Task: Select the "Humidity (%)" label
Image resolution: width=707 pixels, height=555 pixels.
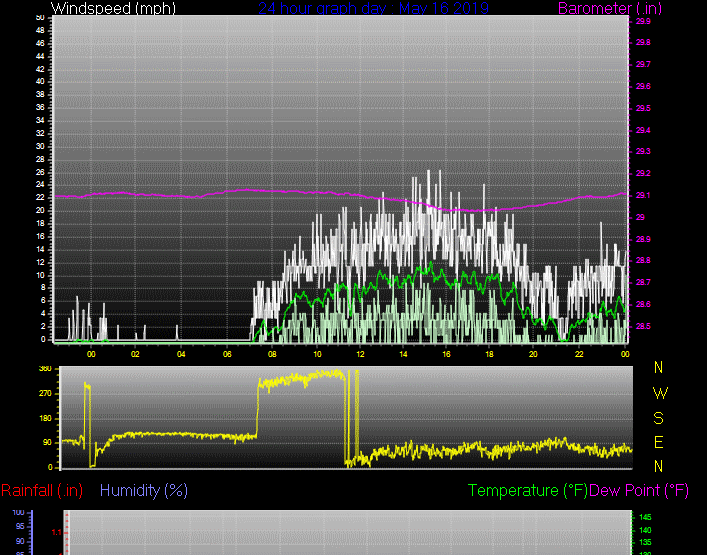Action: click(x=144, y=491)
